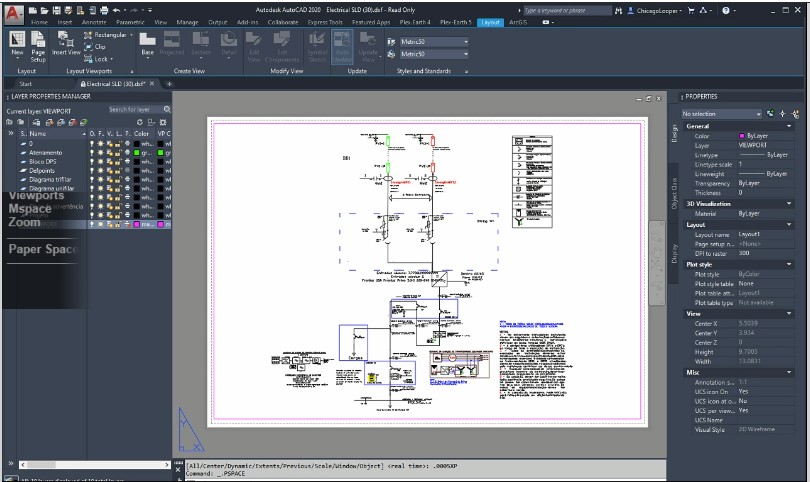
Task: Click the Layout Viewports panel launcher arrow
Action: pyautogui.click(x=132, y=71)
